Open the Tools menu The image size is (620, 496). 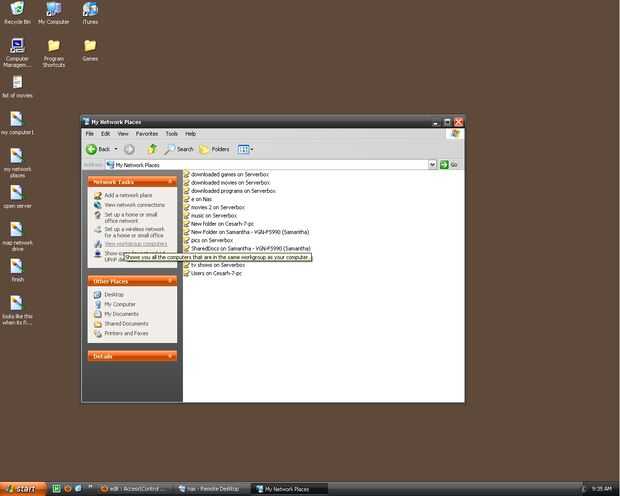click(x=172, y=134)
